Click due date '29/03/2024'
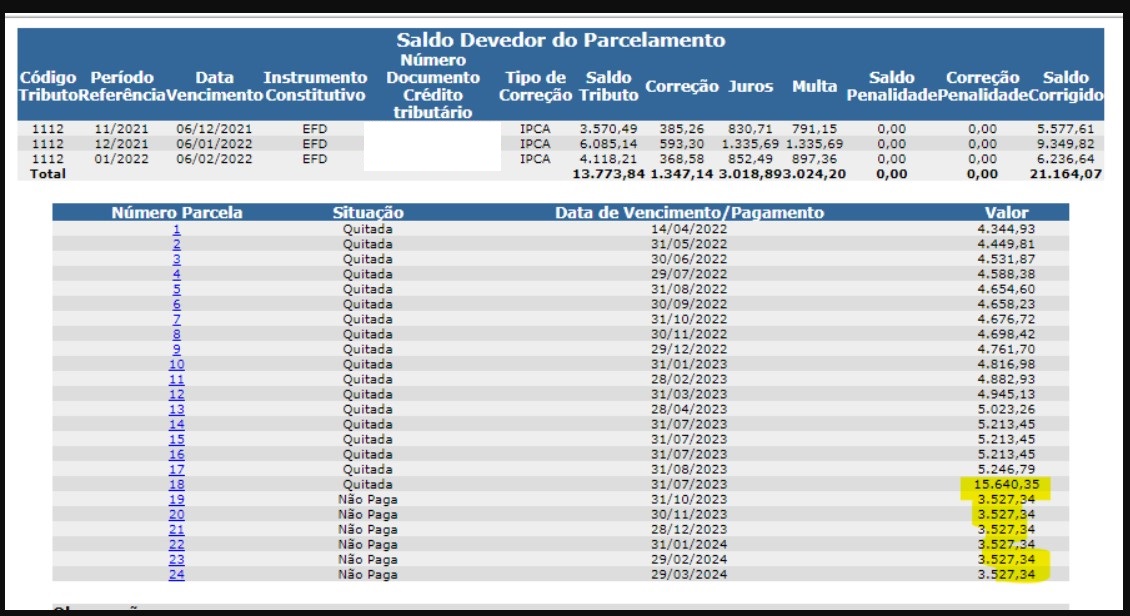 (689, 574)
